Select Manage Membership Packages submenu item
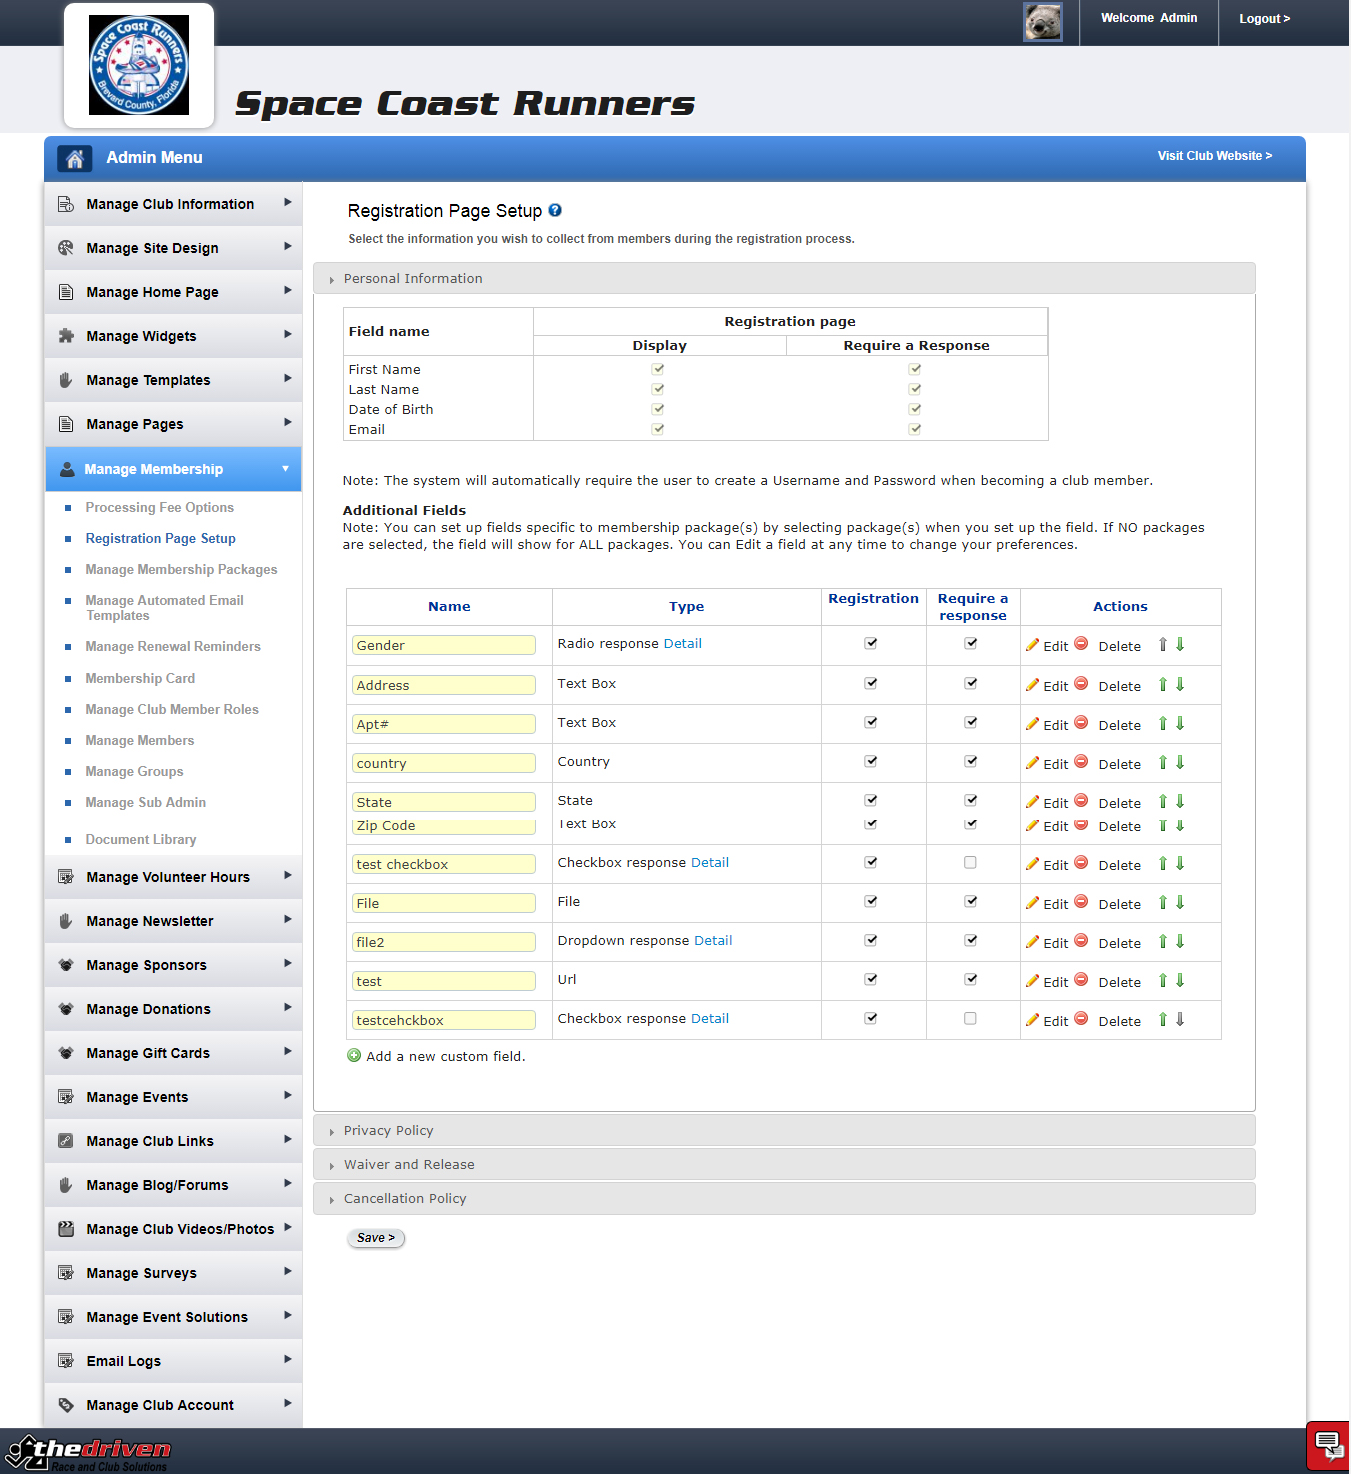This screenshot has height=1474, width=1351. pyautogui.click(x=181, y=570)
